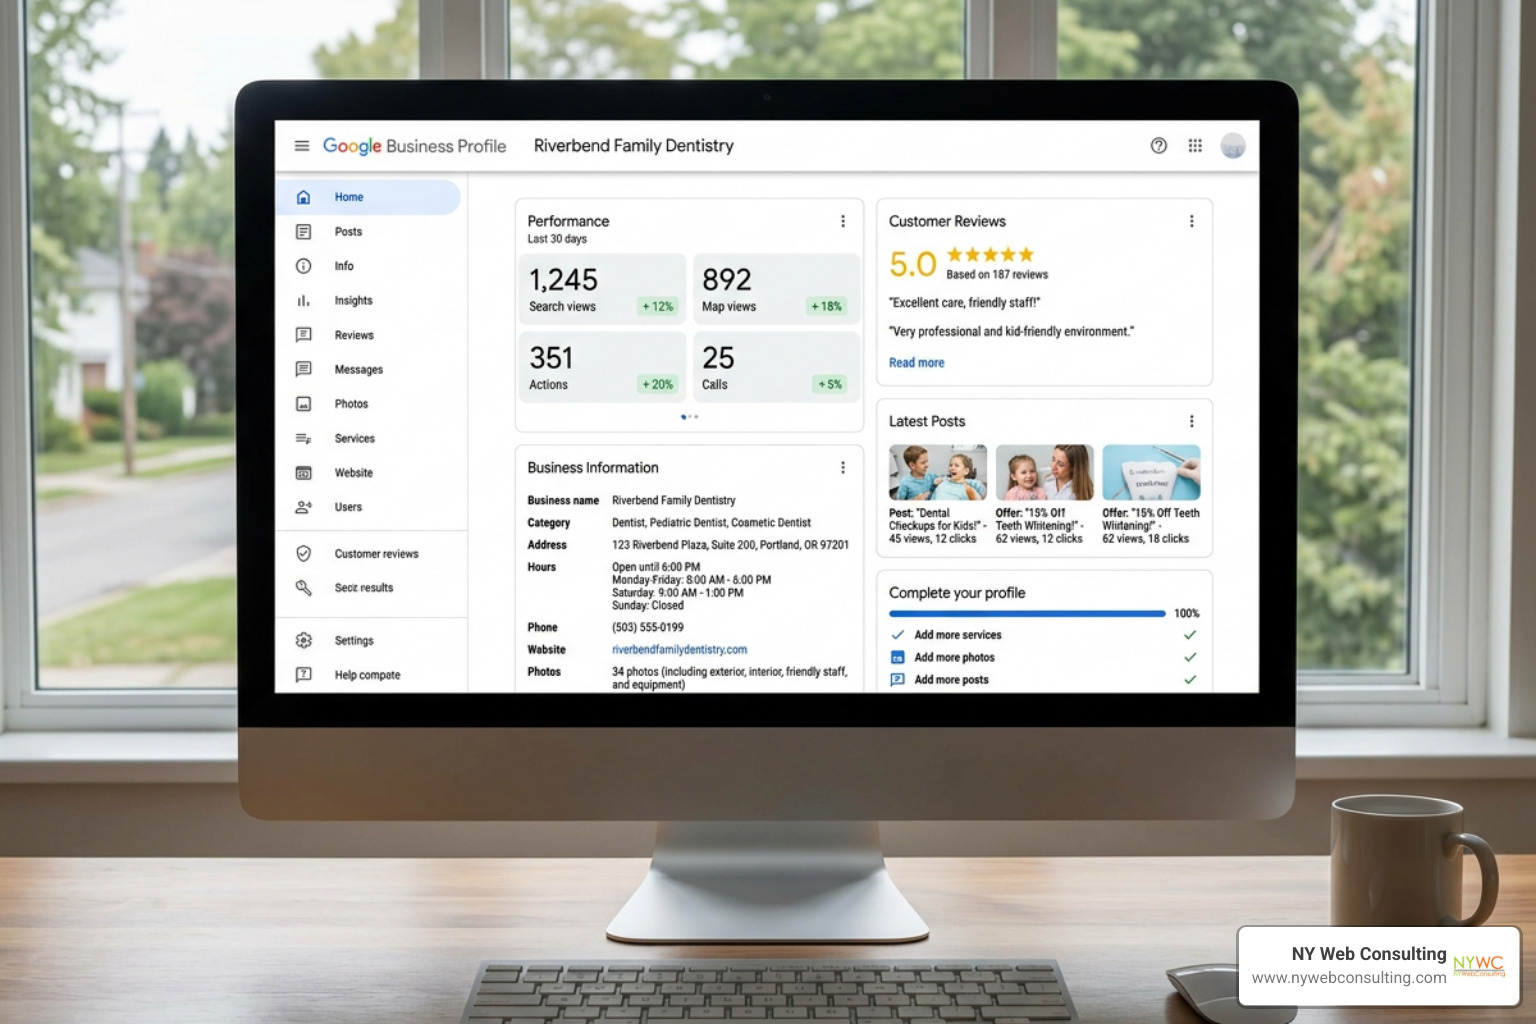The height and width of the screenshot is (1024, 1536).
Task: Open Latest Posts card three-dot menu
Action: coord(1191,421)
